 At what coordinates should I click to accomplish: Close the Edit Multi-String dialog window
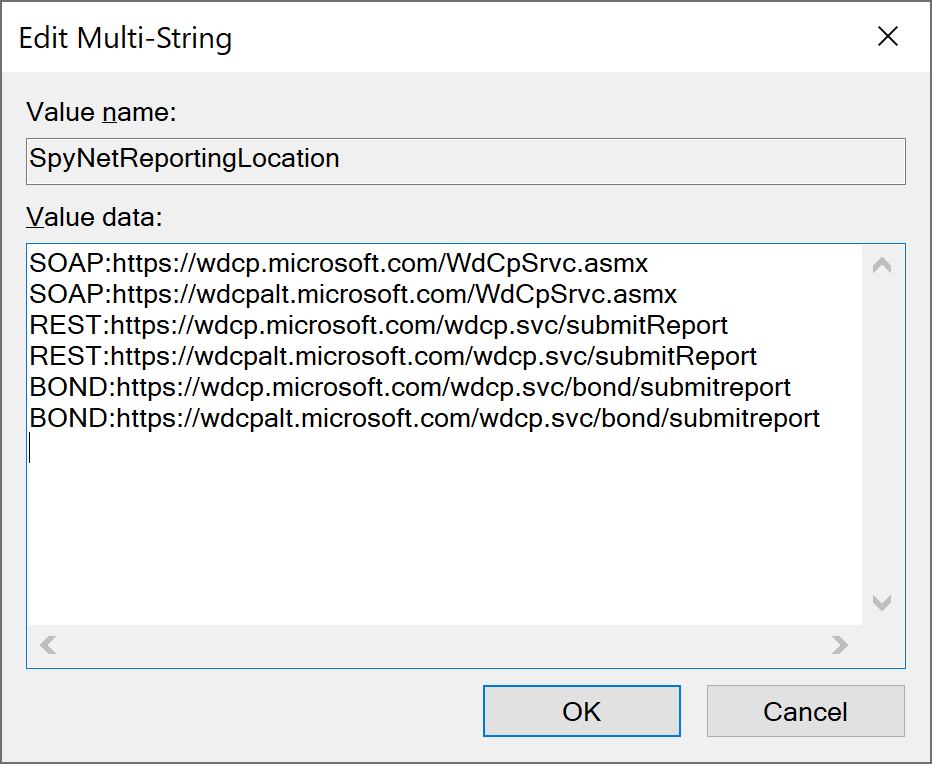tap(887, 37)
